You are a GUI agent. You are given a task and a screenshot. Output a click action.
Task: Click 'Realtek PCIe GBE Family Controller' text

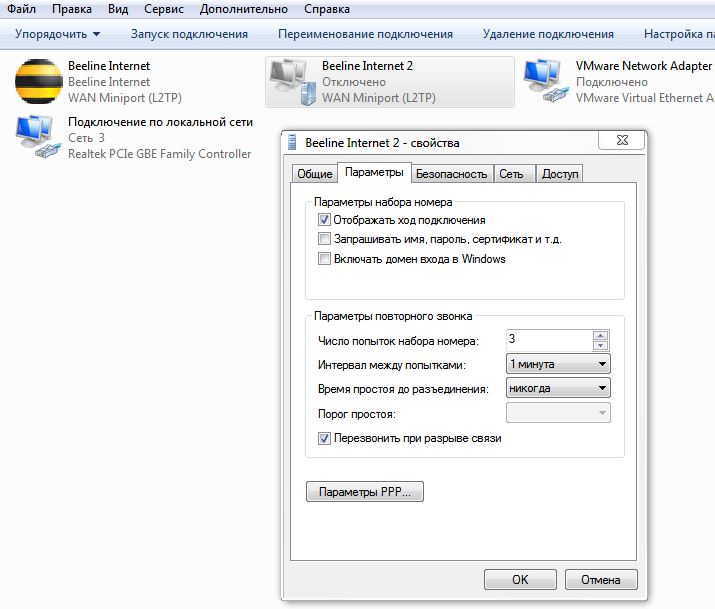pyautogui.click(x=160, y=154)
